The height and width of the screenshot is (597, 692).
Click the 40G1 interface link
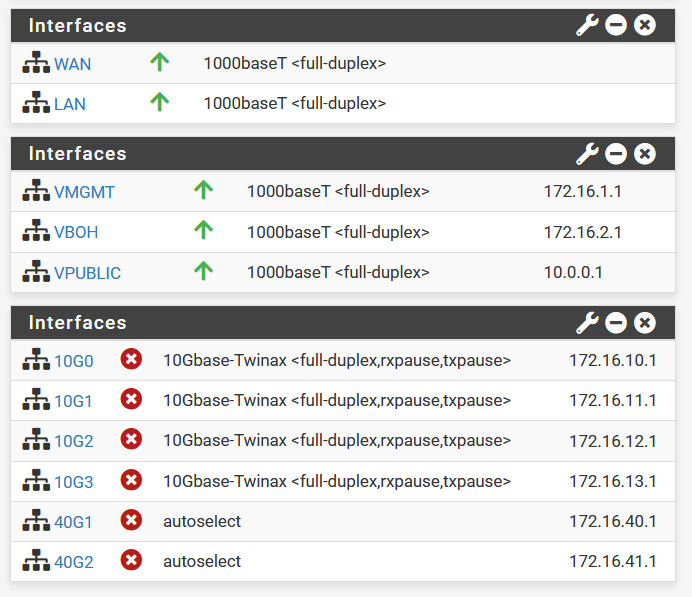pyautogui.click(x=73, y=521)
